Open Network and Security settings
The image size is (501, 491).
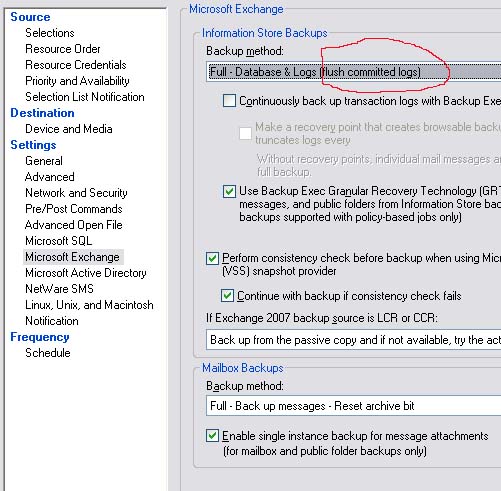(x=76, y=193)
